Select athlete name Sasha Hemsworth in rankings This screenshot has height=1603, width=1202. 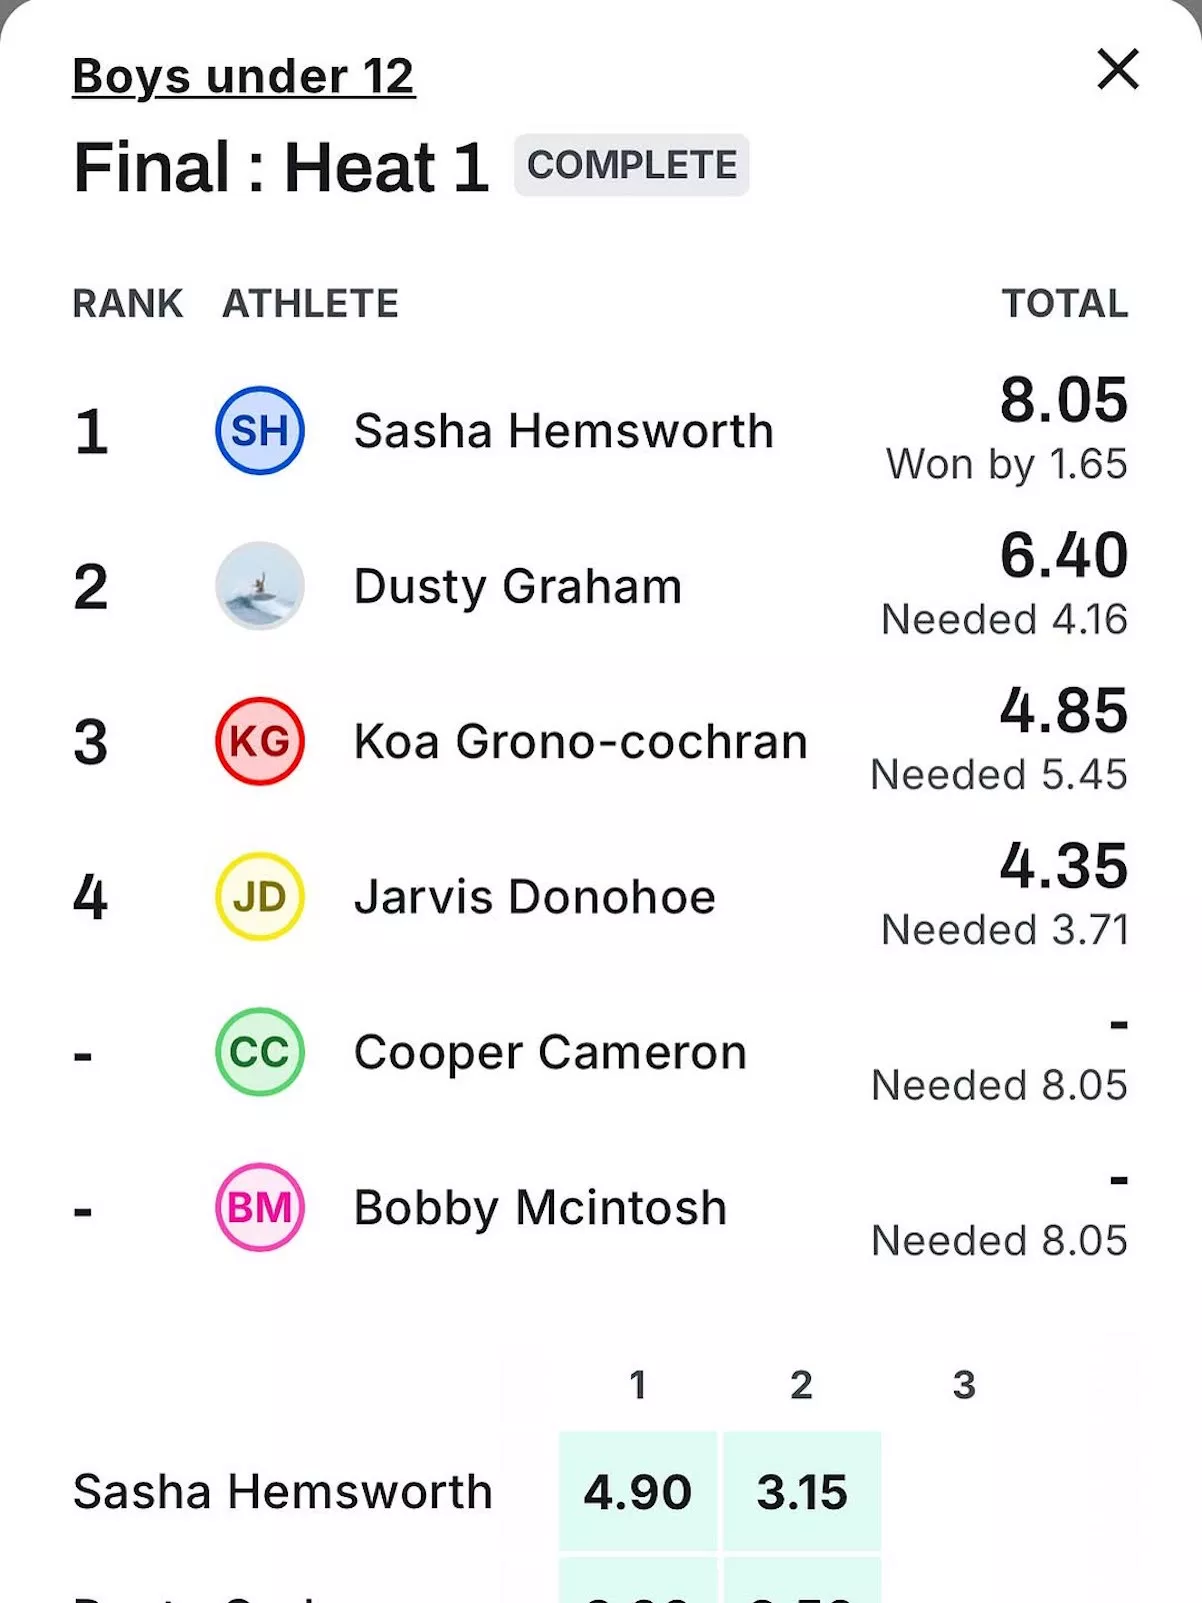(x=564, y=431)
